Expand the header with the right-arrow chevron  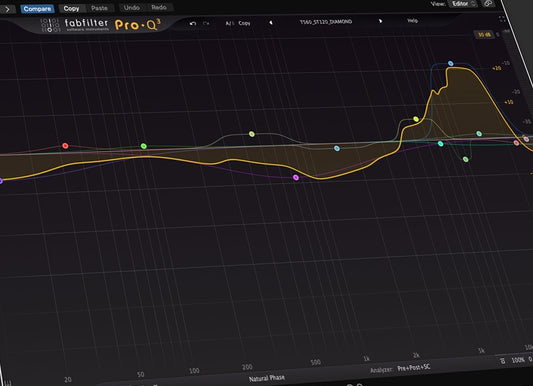point(7,10)
